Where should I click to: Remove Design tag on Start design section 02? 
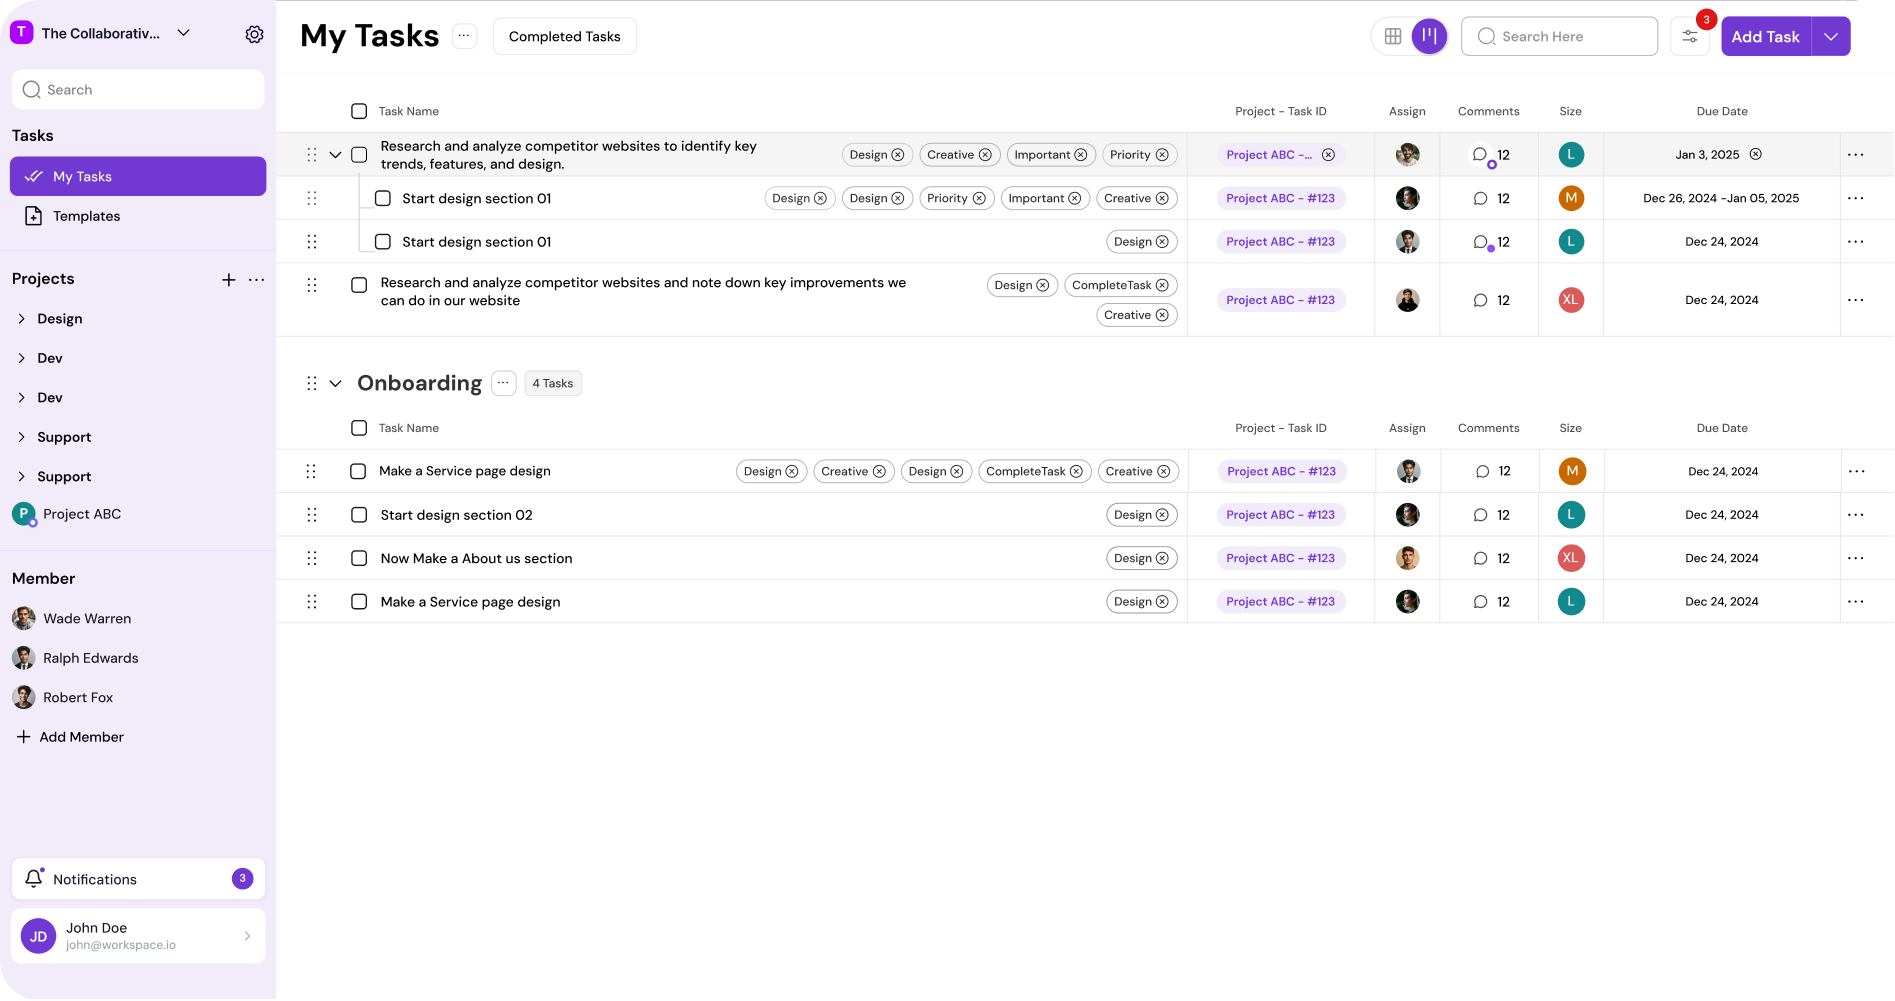tap(1162, 515)
